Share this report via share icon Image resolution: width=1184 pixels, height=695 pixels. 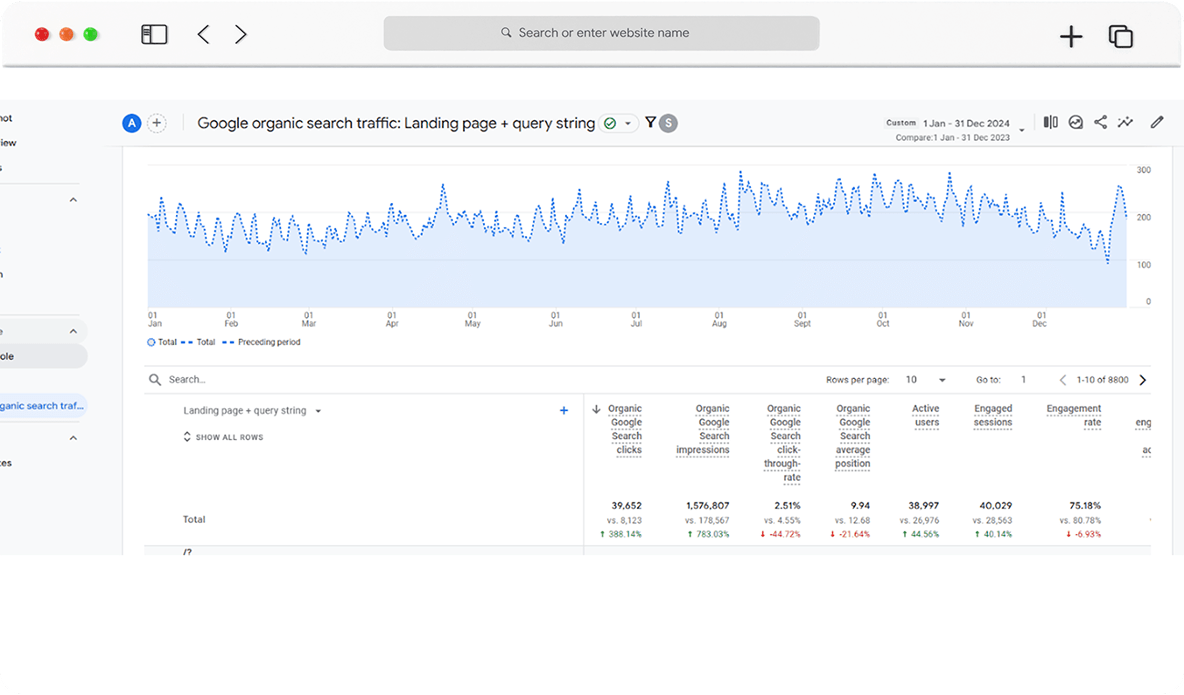tap(1101, 122)
